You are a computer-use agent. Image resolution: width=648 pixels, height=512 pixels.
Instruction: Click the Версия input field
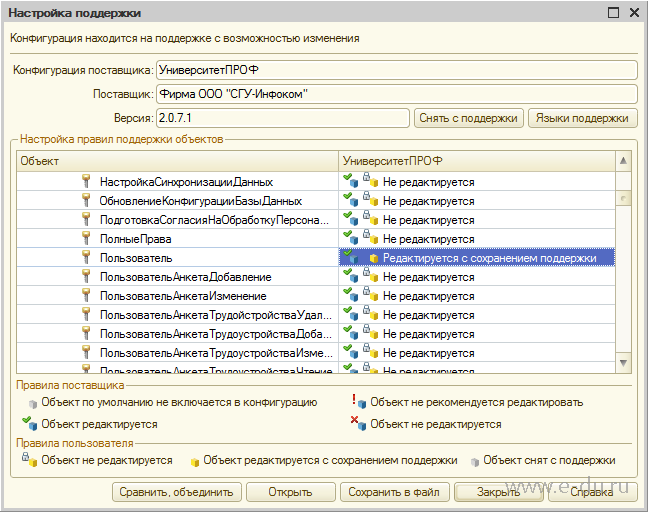pos(283,118)
